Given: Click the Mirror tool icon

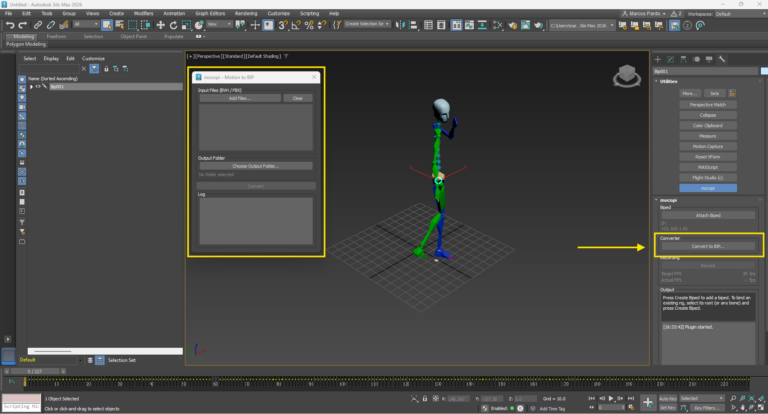Looking at the screenshot, I should click(400, 25).
